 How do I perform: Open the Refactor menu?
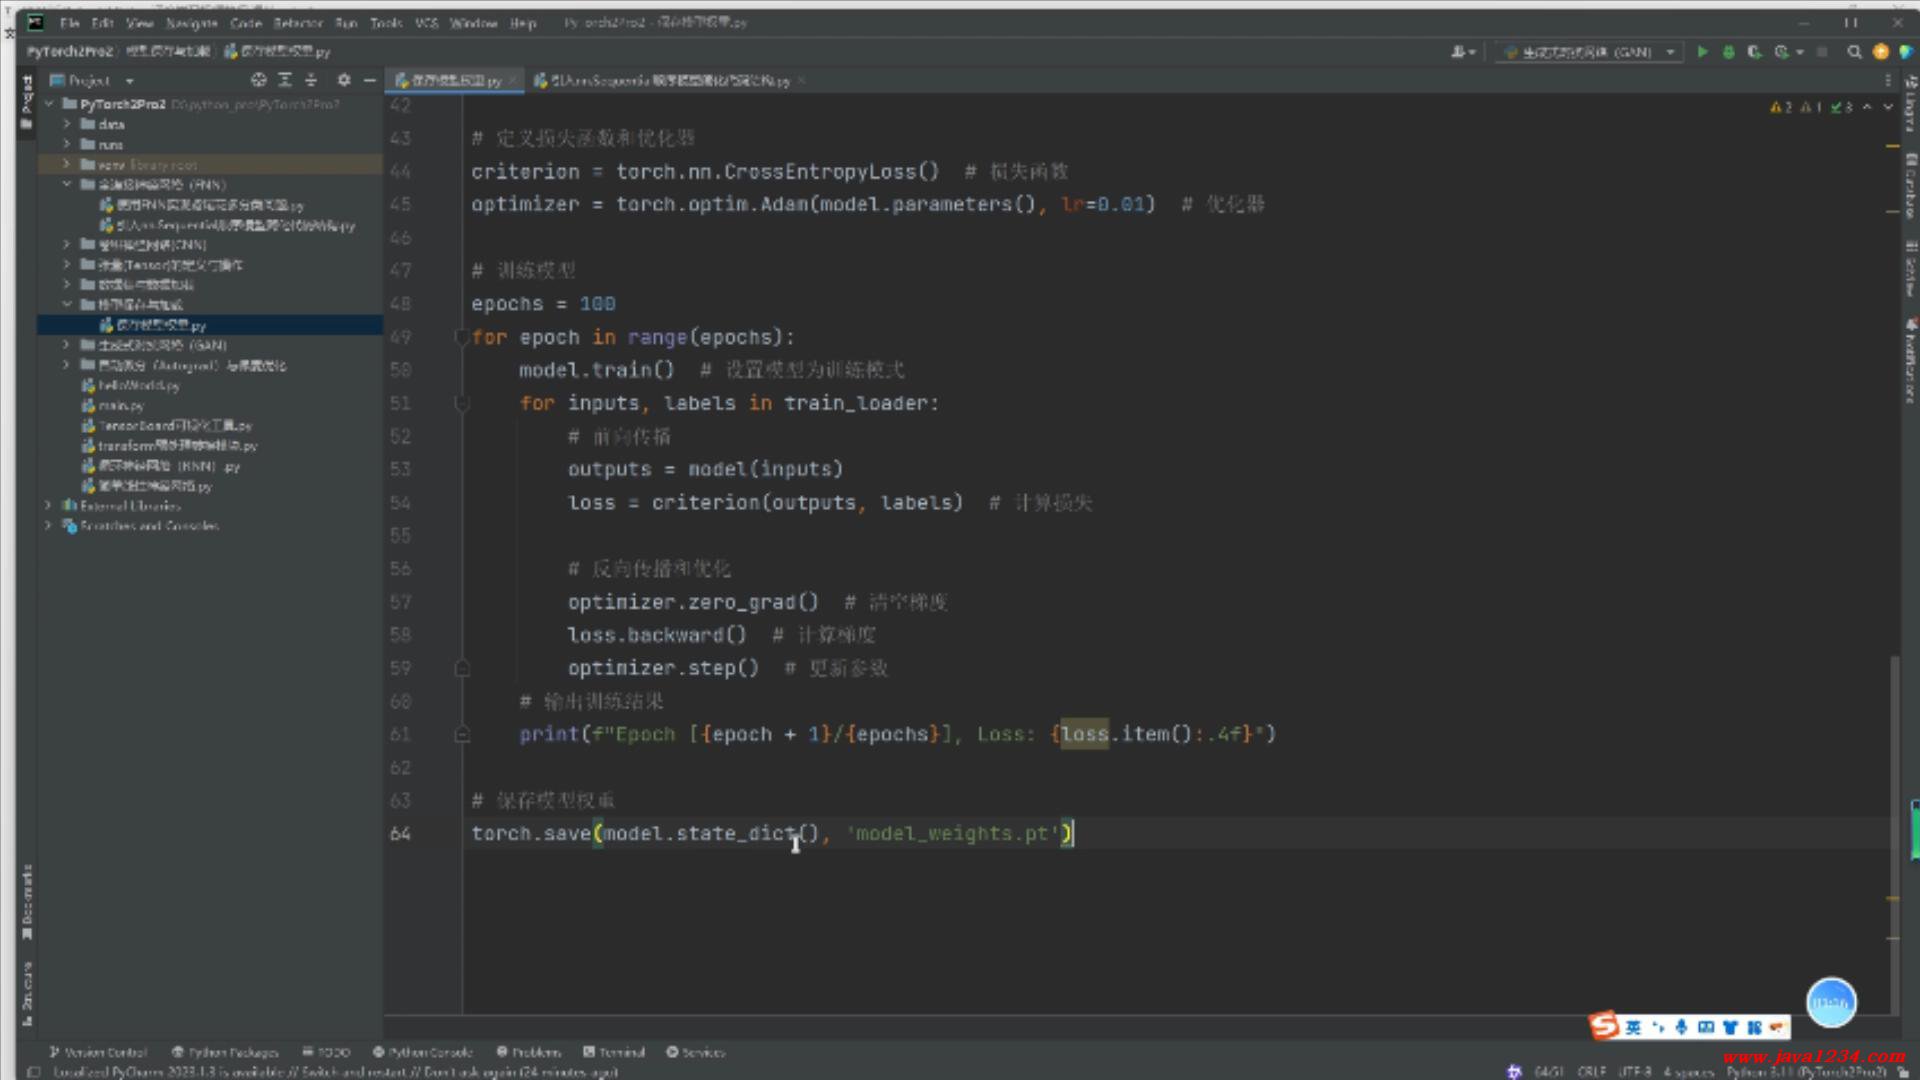298,22
